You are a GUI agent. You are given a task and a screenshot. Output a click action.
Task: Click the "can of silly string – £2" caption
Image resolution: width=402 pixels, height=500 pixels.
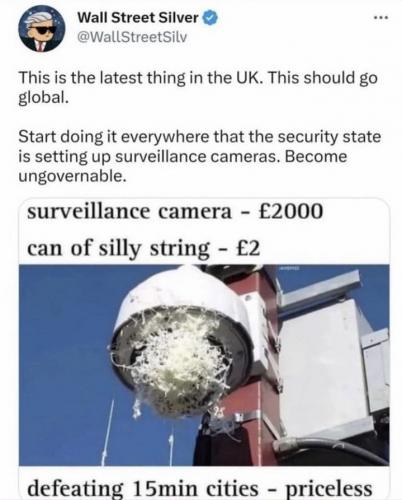[143, 249]
